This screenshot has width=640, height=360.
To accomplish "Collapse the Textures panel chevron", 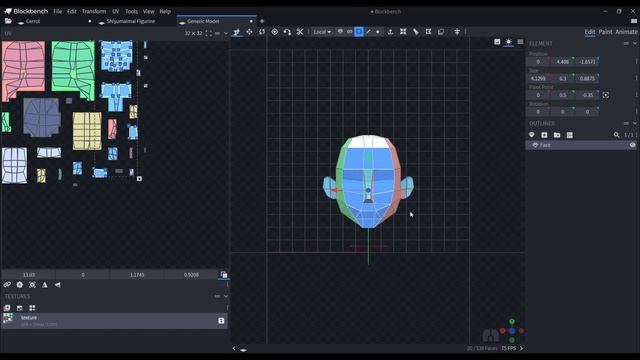I will click(226, 296).
